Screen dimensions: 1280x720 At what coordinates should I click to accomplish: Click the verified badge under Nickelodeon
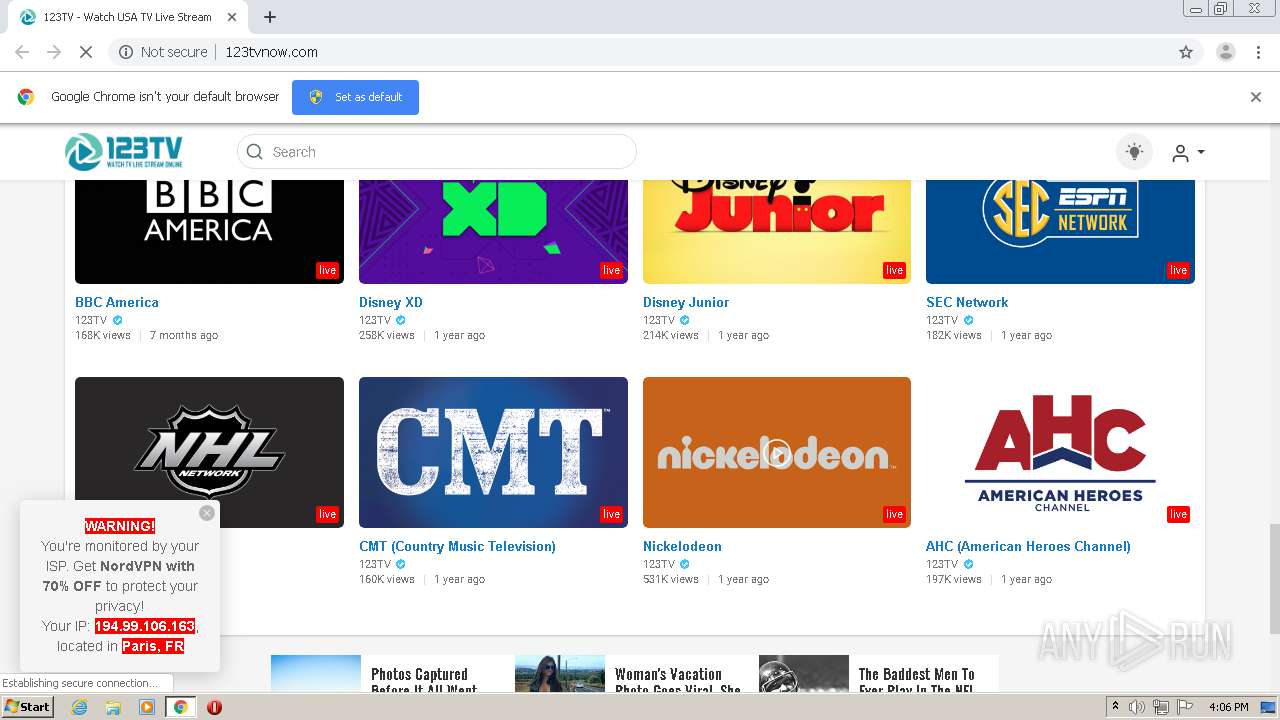click(685, 564)
